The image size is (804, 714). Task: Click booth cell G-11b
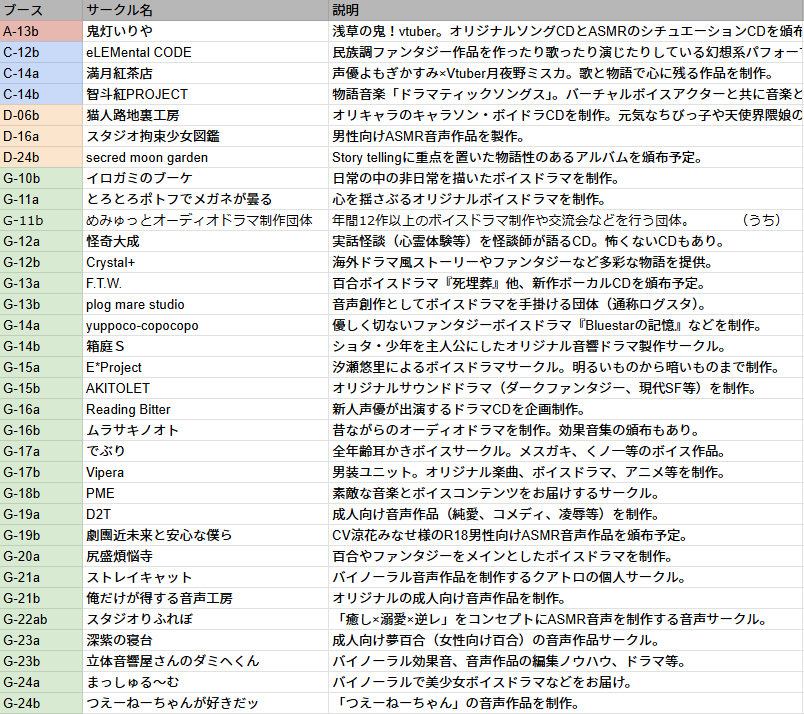(41, 221)
